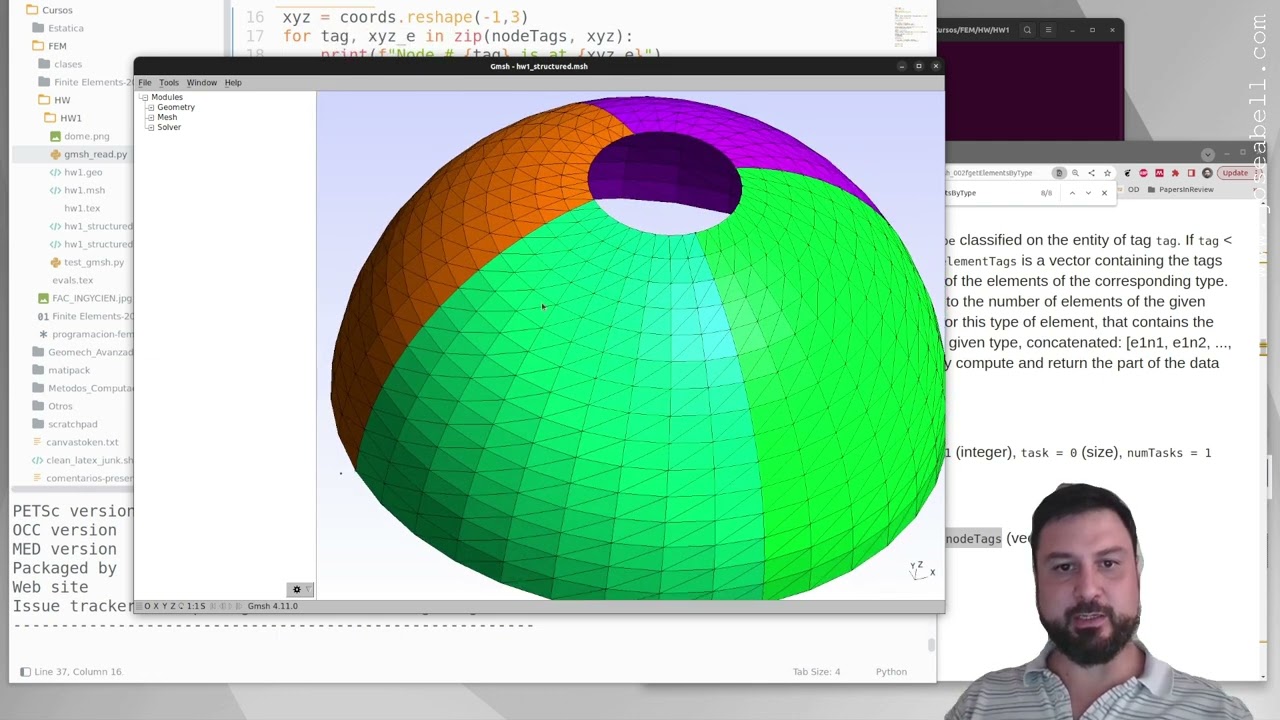This screenshot has height=720, width=1280.
Task: Go to next find result in browser
Action: 1088,193
